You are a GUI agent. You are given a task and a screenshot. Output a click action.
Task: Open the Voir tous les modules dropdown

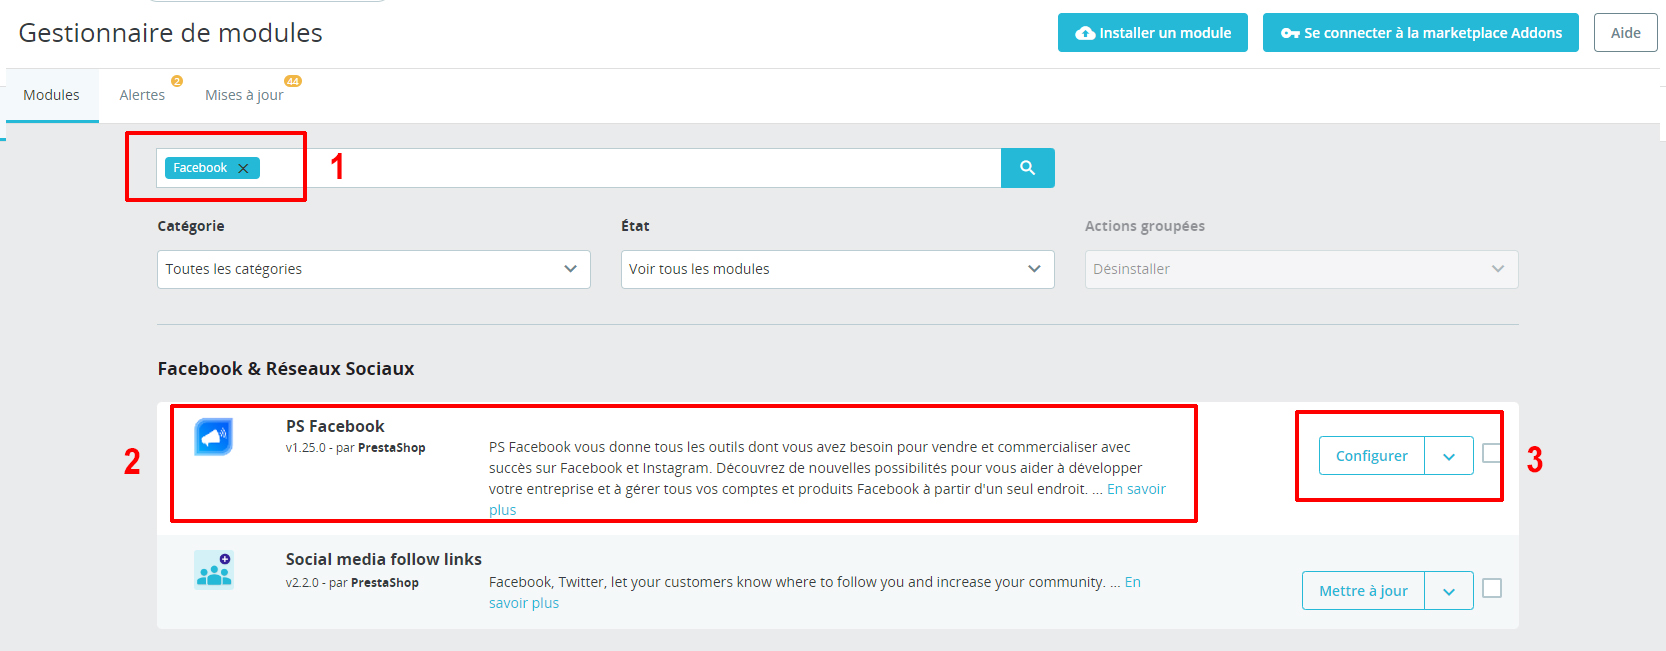[x=838, y=269]
